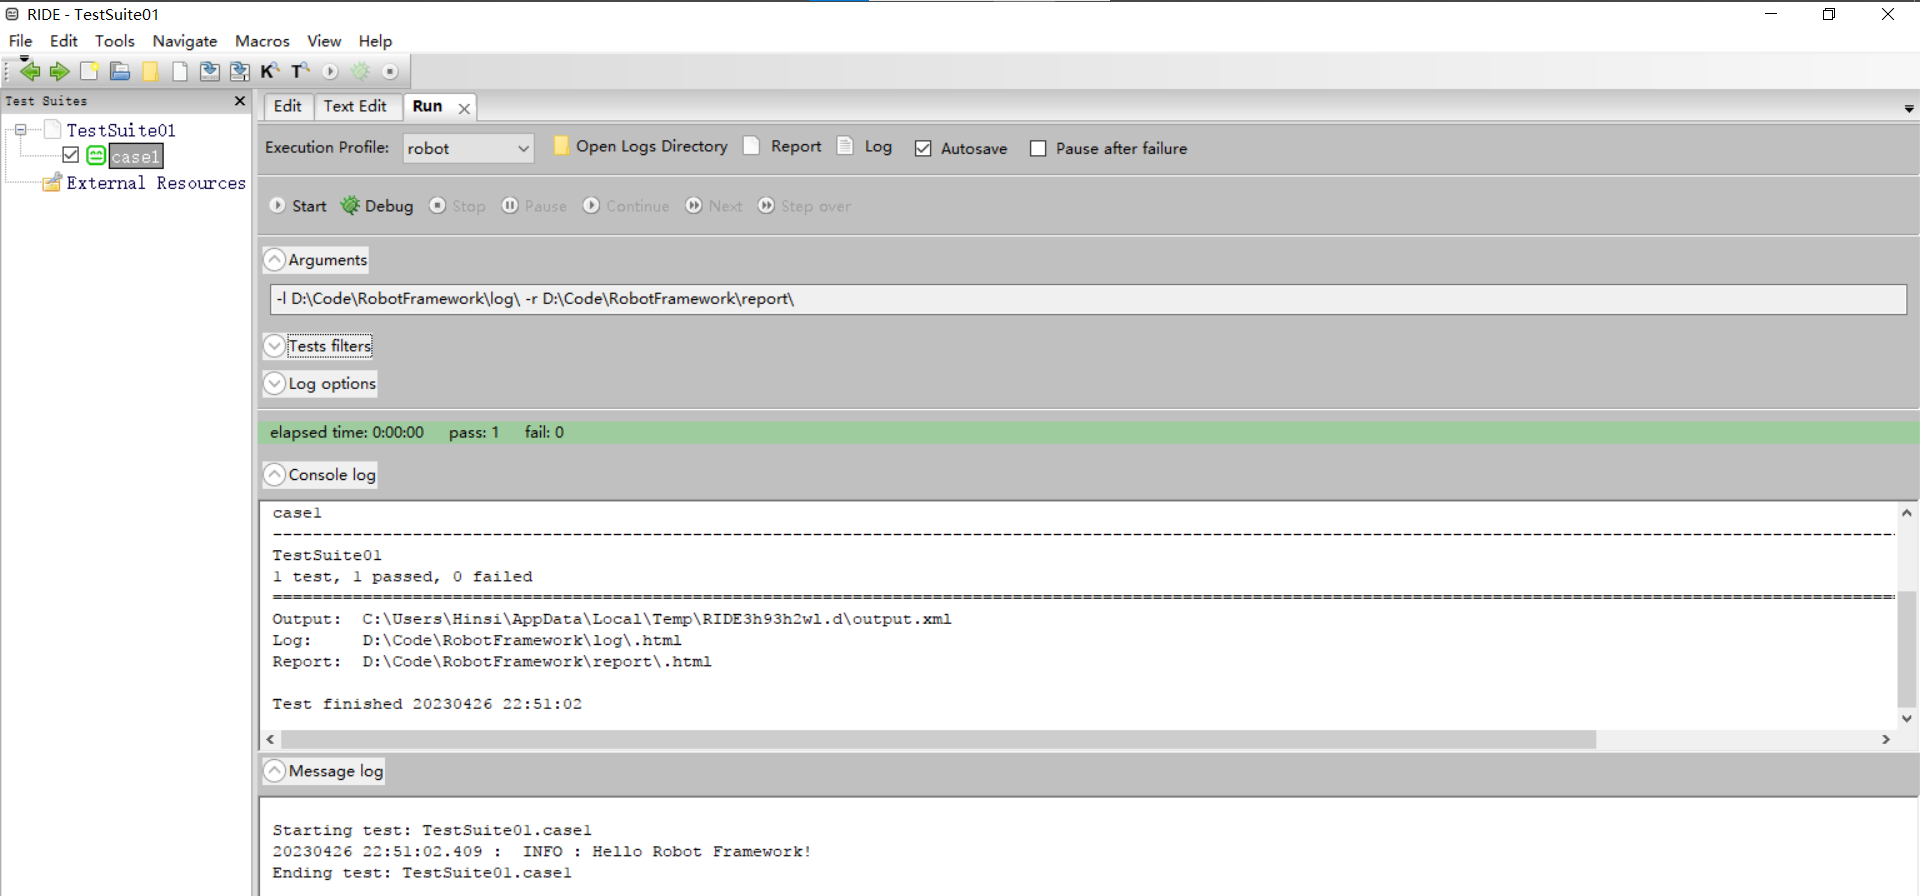1920x896 pixels.
Task: Select the Run tab
Action: tap(427, 106)
